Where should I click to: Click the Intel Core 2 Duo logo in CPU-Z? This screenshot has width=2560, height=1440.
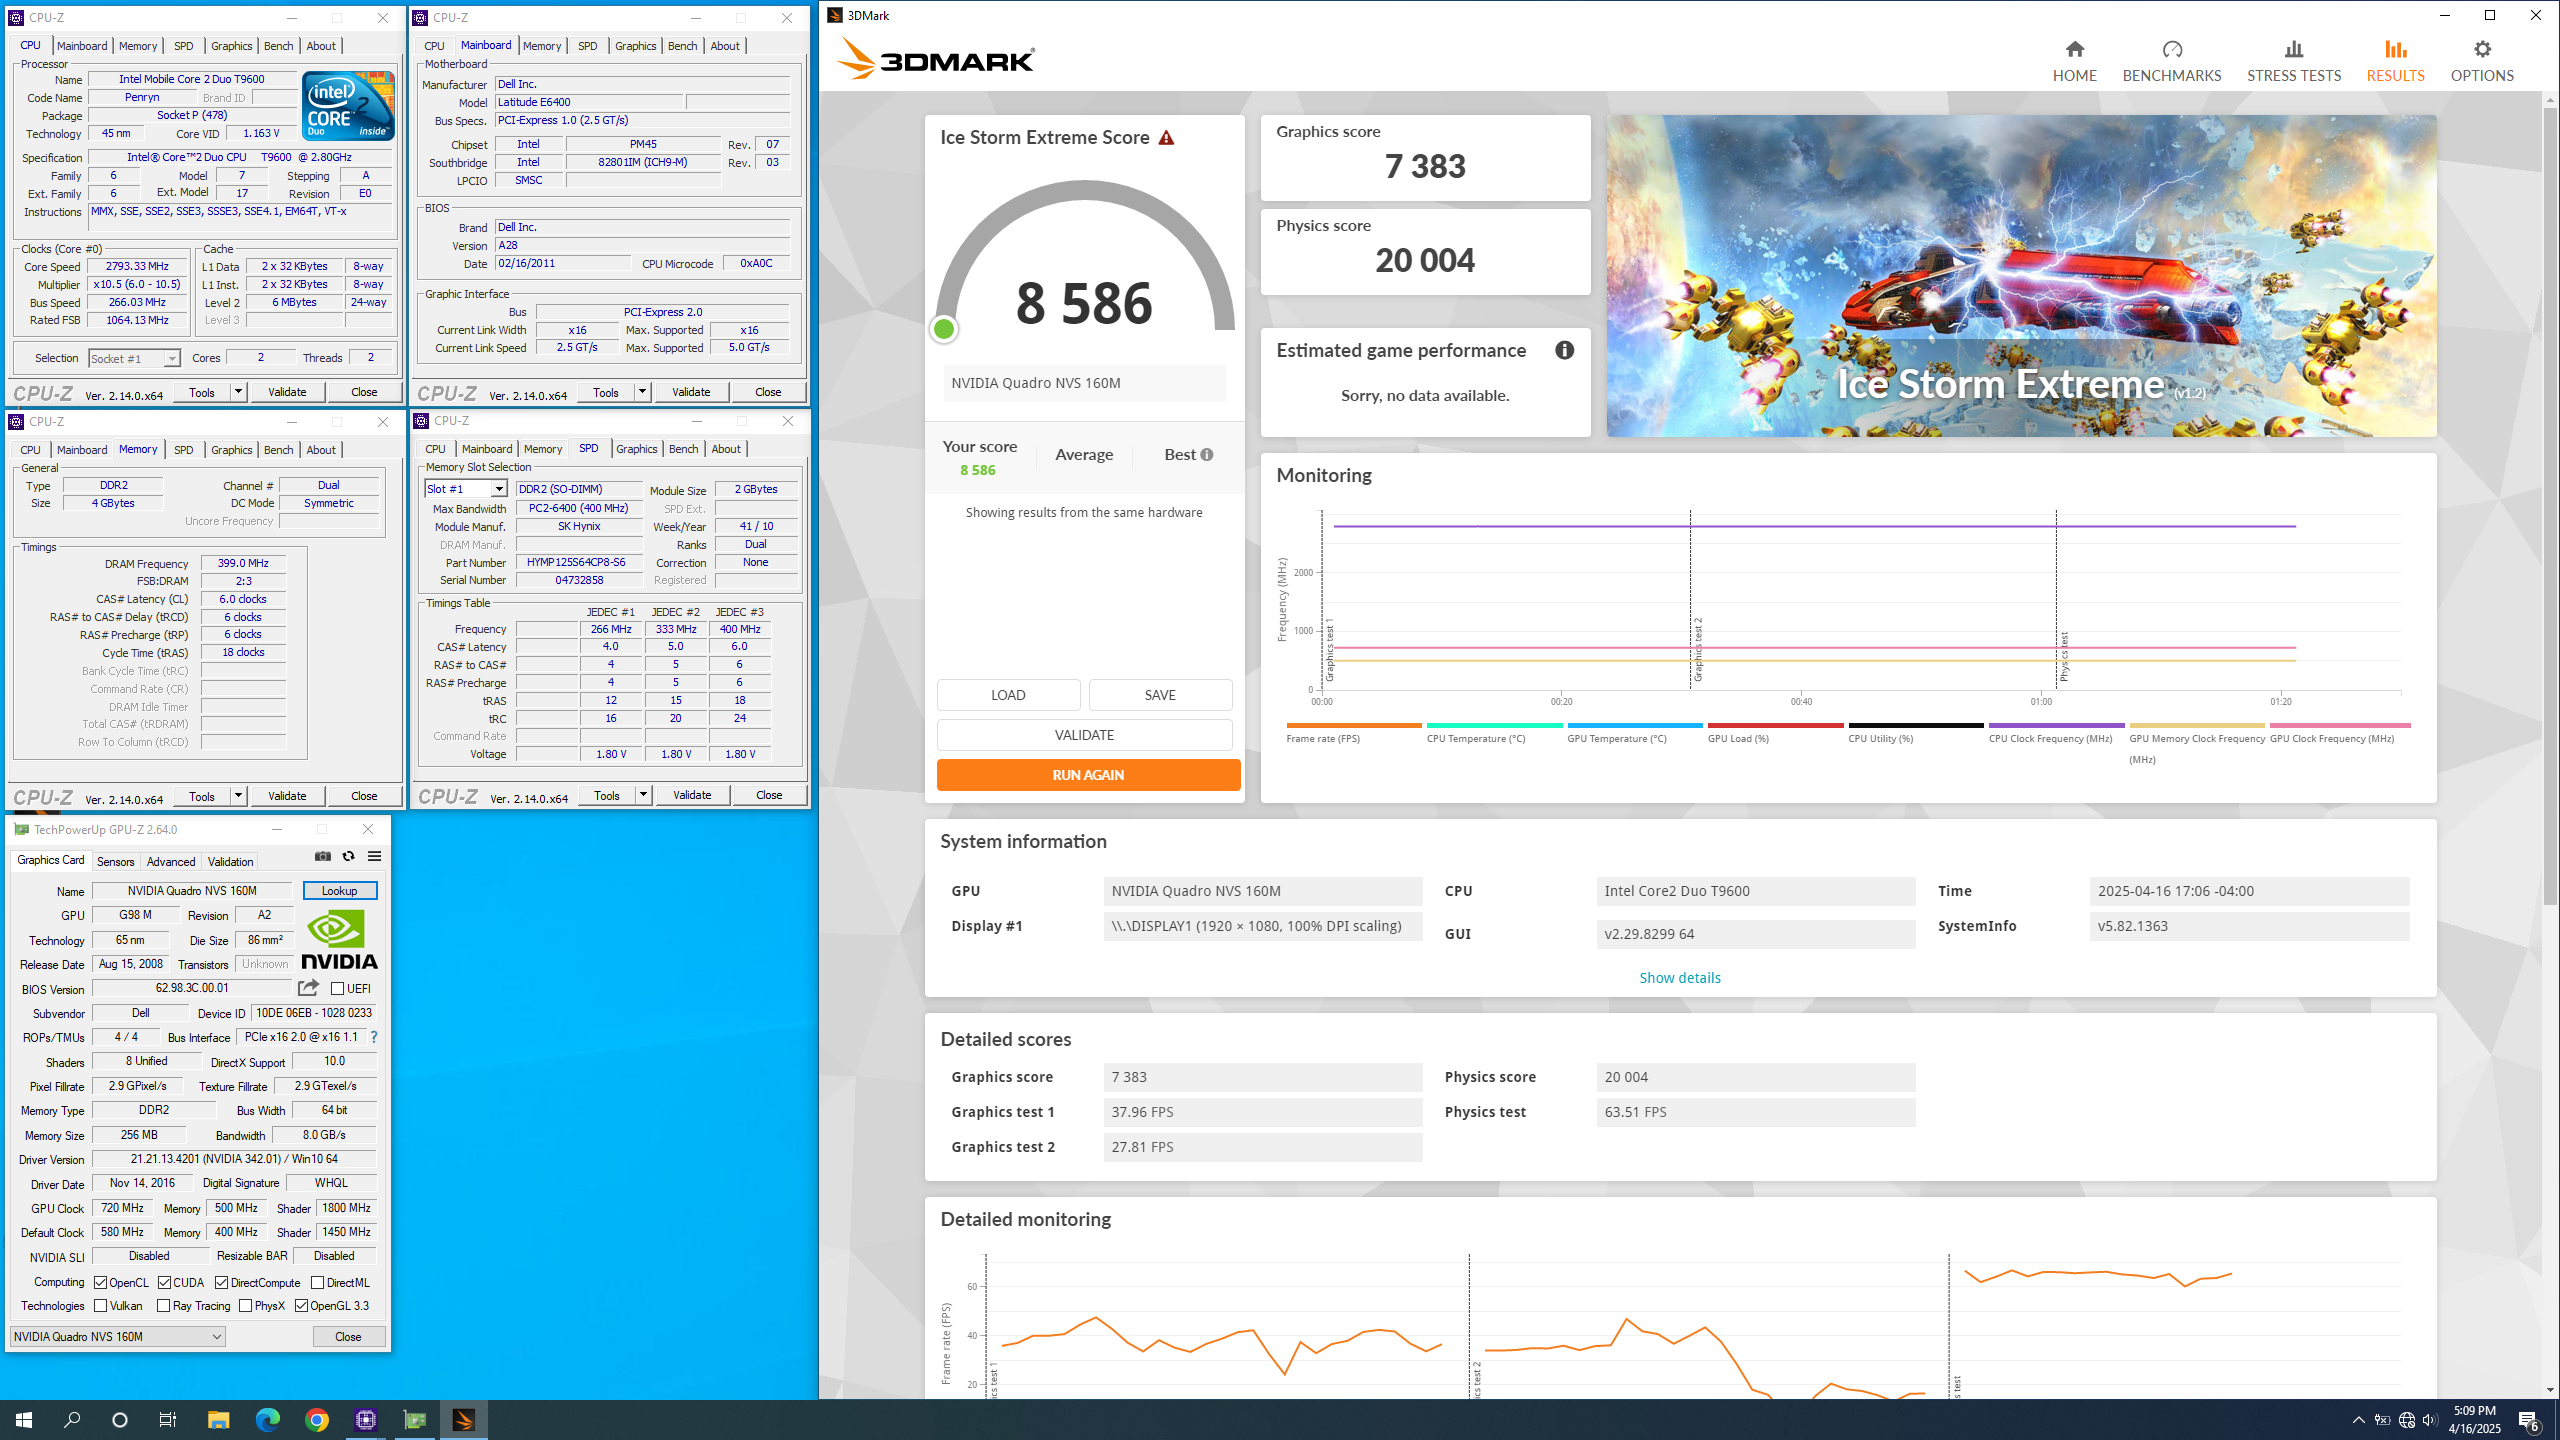coord(348,105)
